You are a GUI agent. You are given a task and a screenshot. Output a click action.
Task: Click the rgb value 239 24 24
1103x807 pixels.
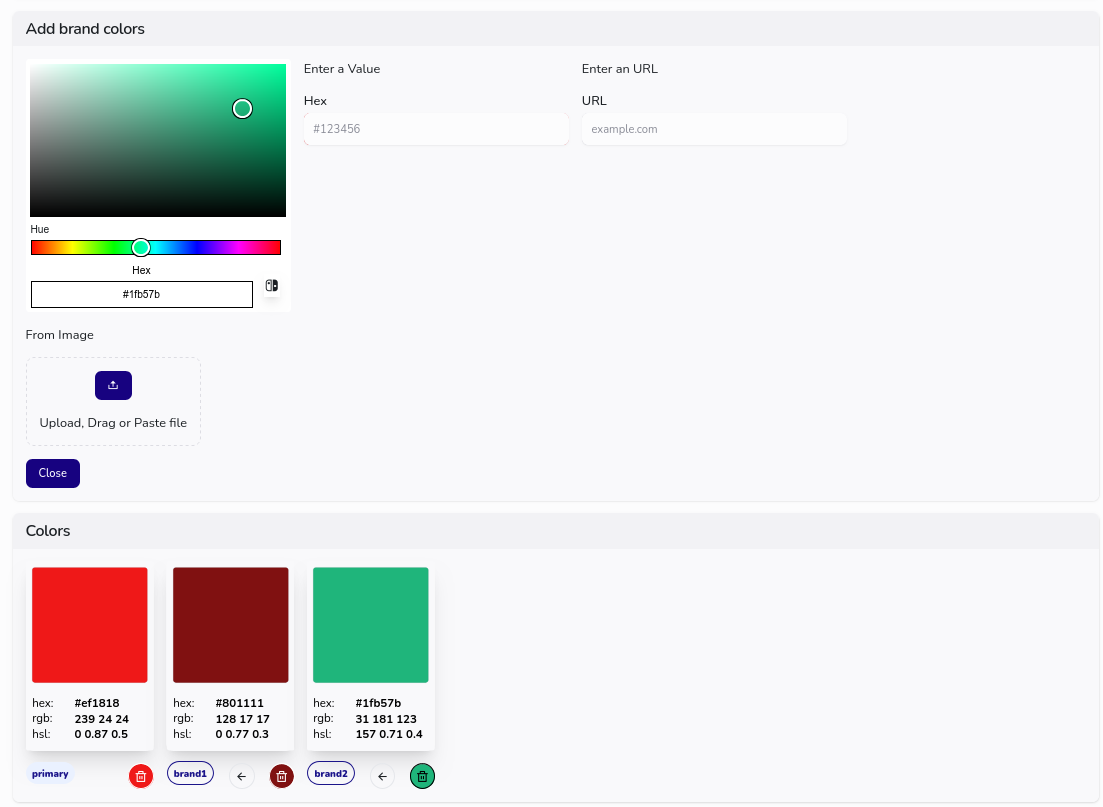(x=101, y=719)
